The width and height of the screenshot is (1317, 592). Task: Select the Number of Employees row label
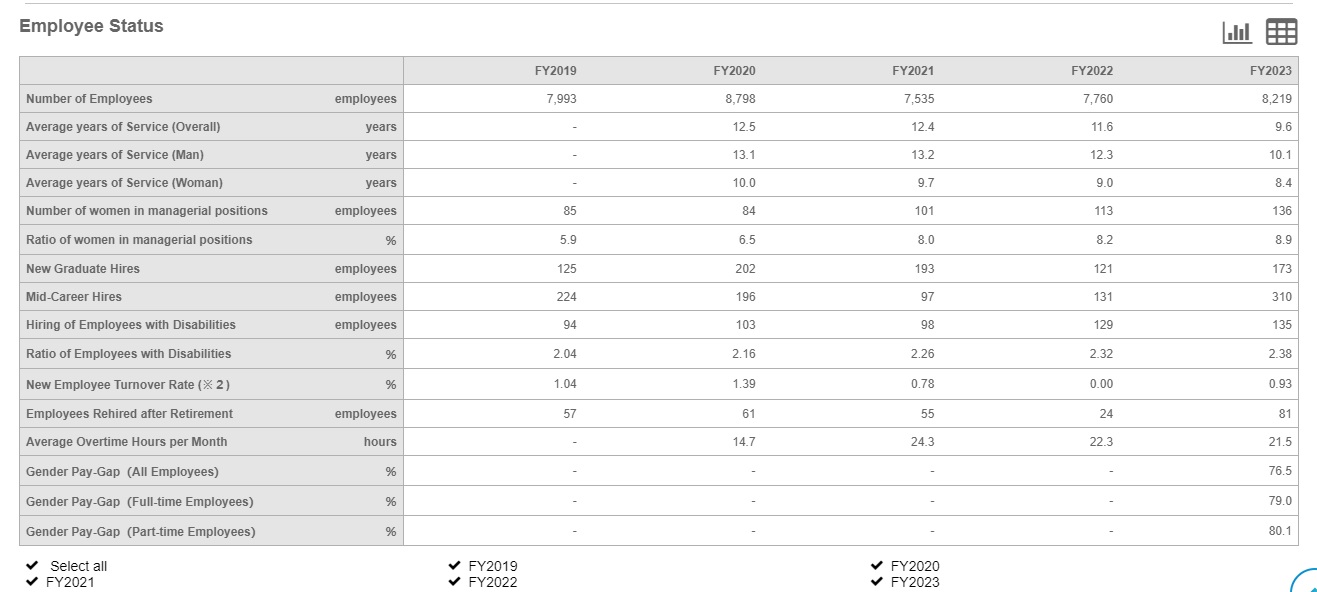click(x=89, y=99)
